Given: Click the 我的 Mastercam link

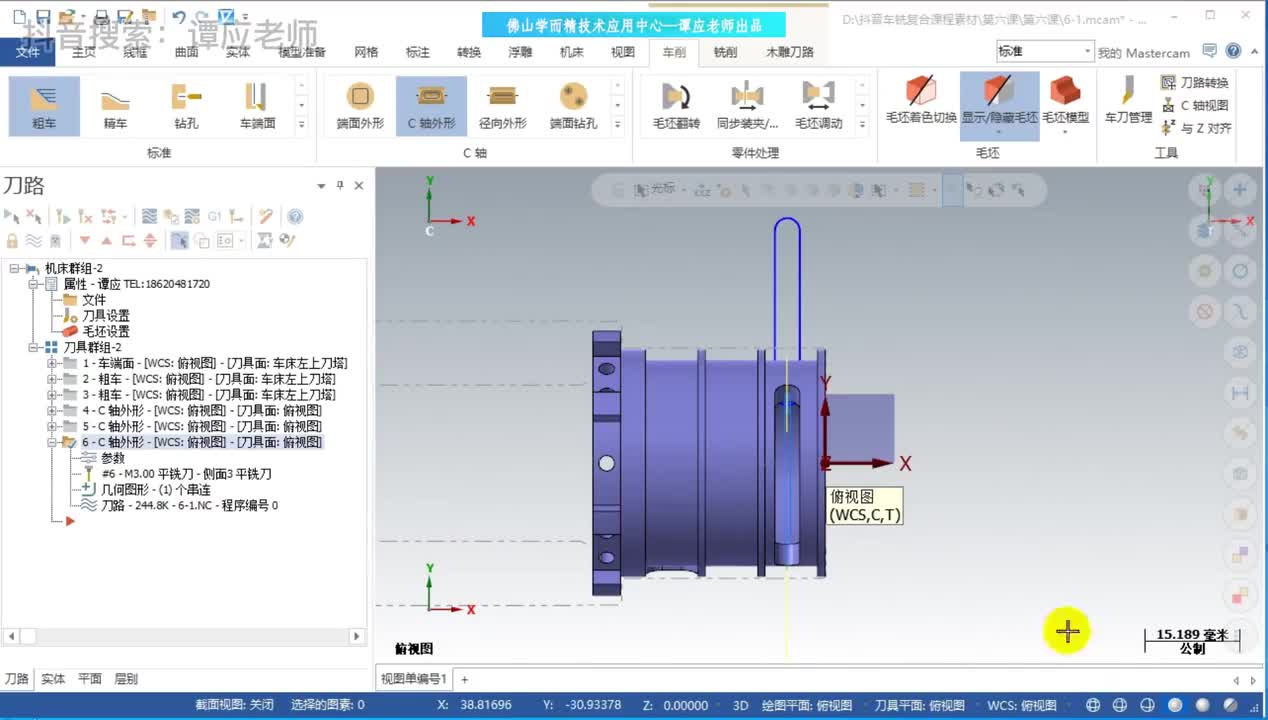Looking at the screenshot, I should tap(1144, 53).
